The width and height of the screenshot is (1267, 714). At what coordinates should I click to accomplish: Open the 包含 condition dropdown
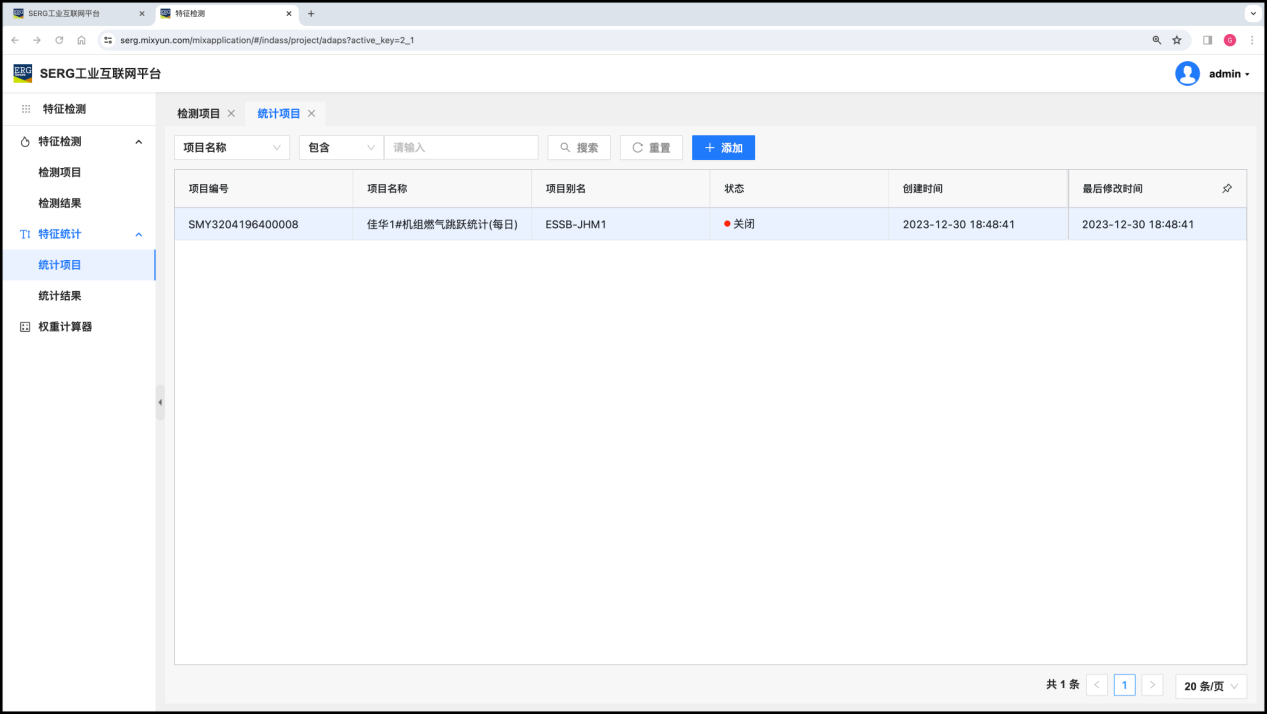tap(341, 148)
